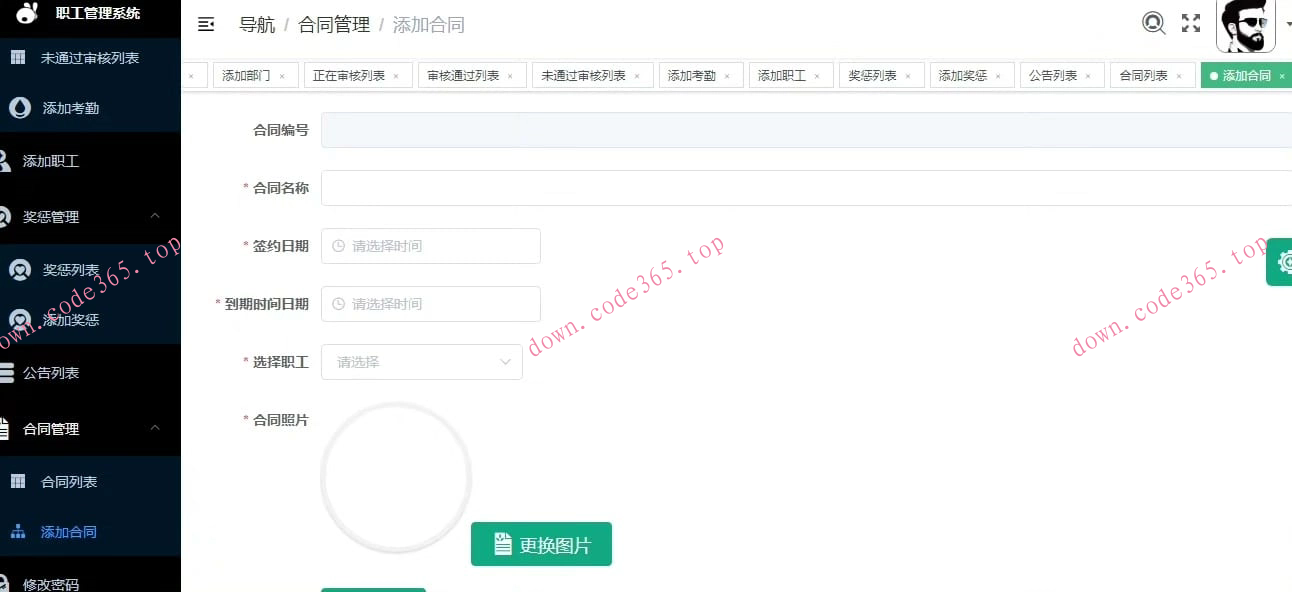Switch to the 合同列表 tab
1292x592 pixels.
(1144, 74)
